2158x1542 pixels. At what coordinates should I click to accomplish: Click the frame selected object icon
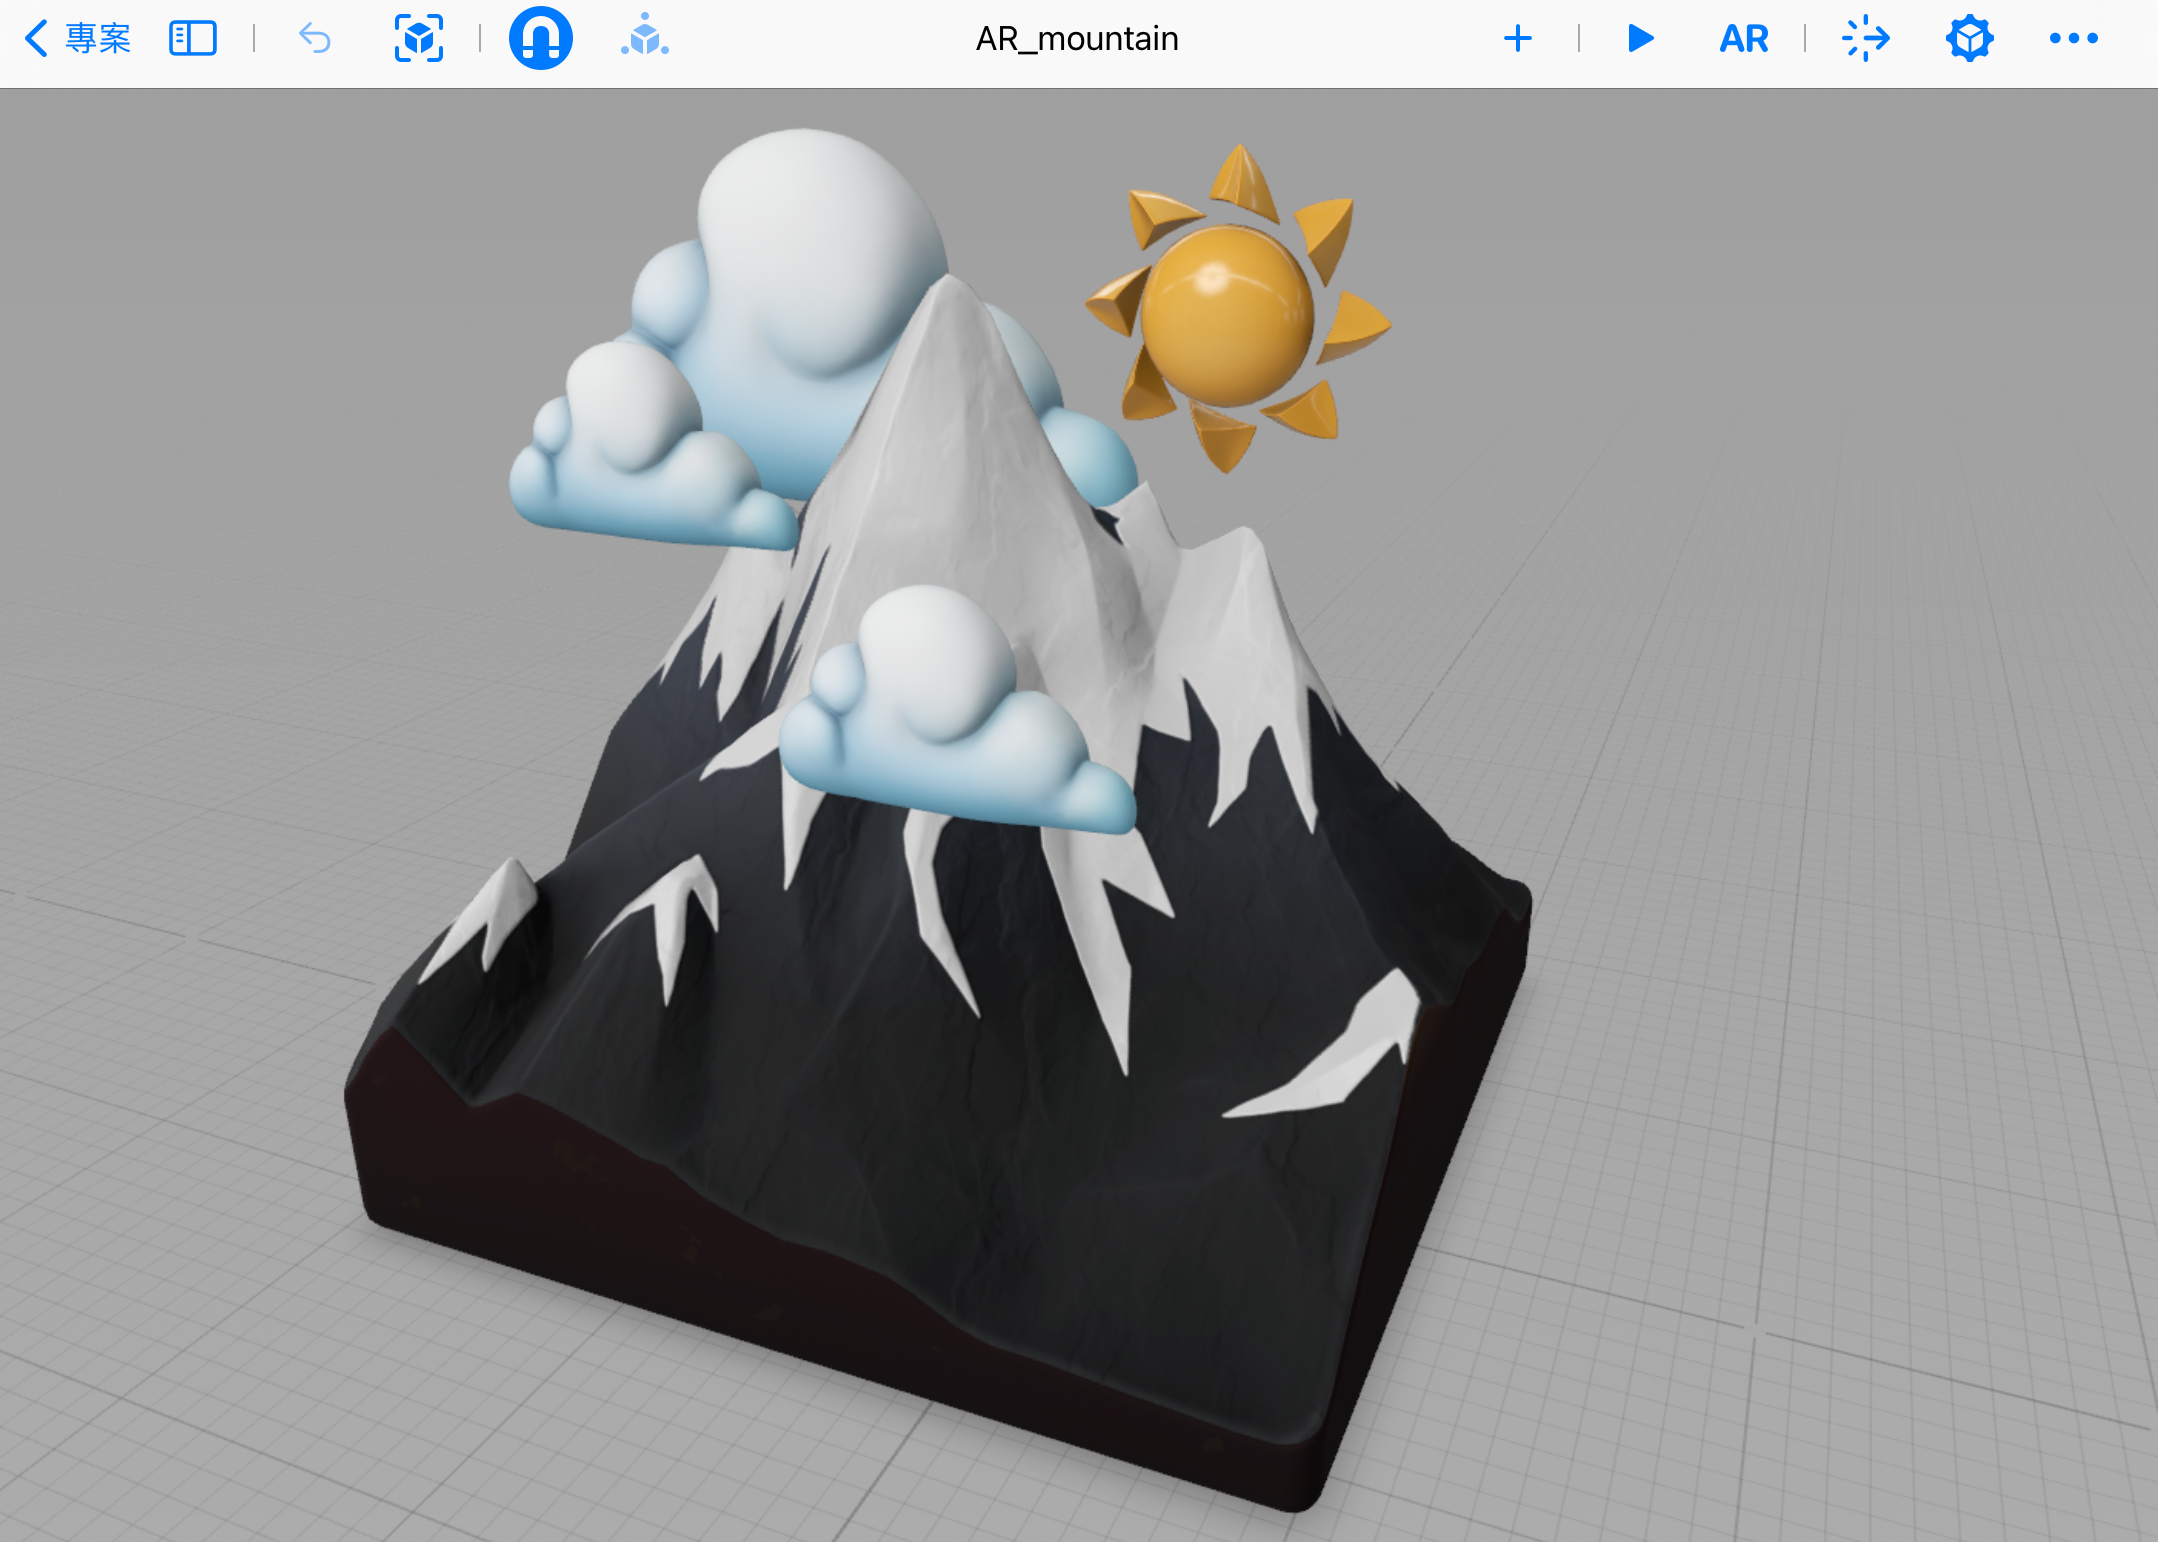click(419, 39)
